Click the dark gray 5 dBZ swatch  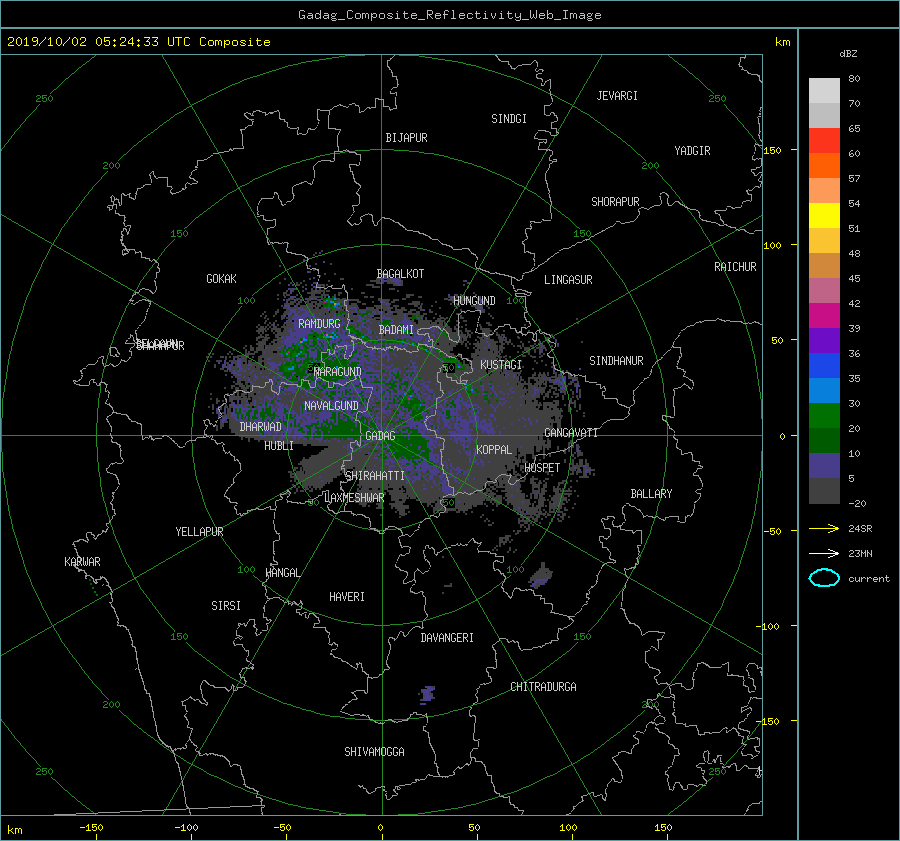824,490
